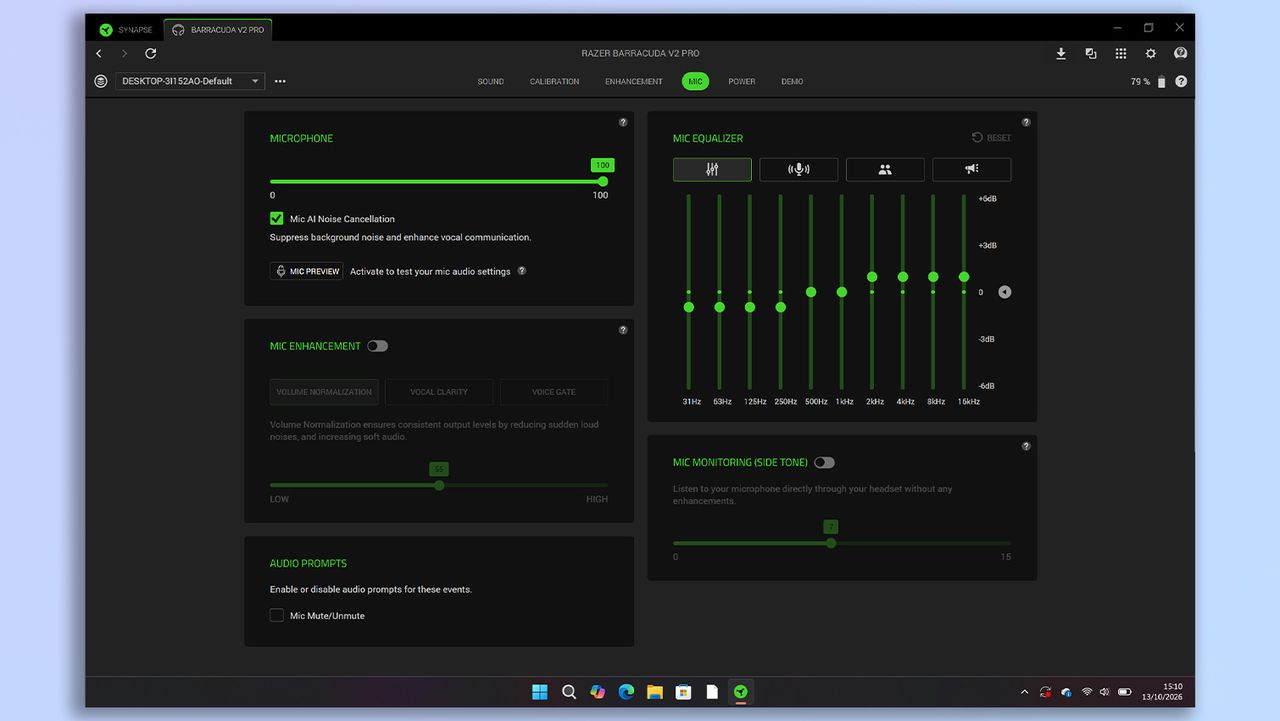
Task: Enable Mic Mute/Unmute audio prompt
Action: pyautogui.click(x=277, y=615)
